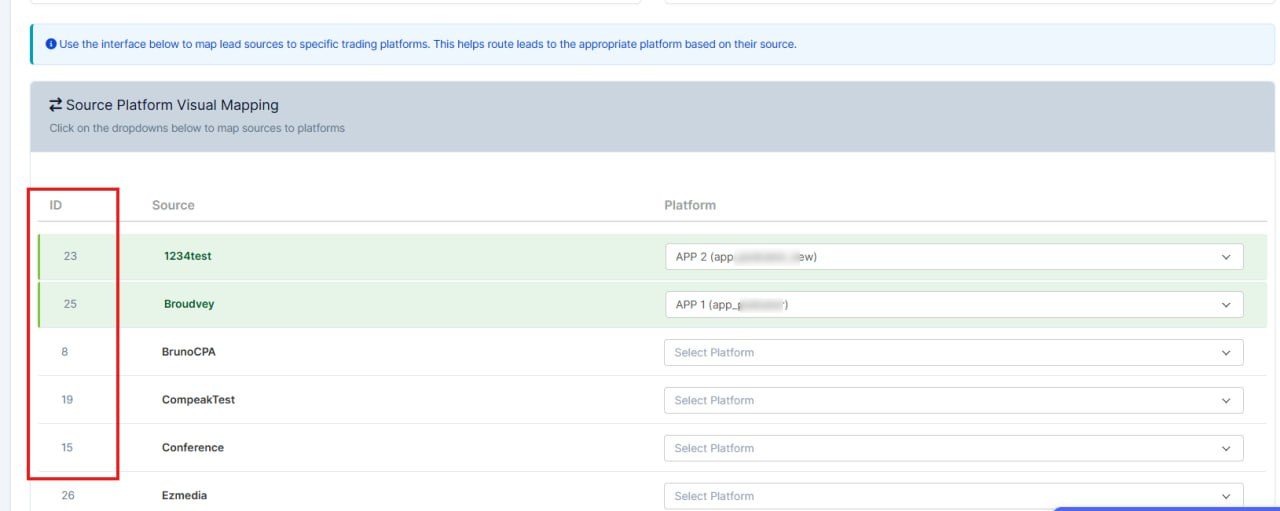This screenshot has height=511, width=1280.
Task: Open the Select Platform dropdown for Ezmedia
Action: 953,496
